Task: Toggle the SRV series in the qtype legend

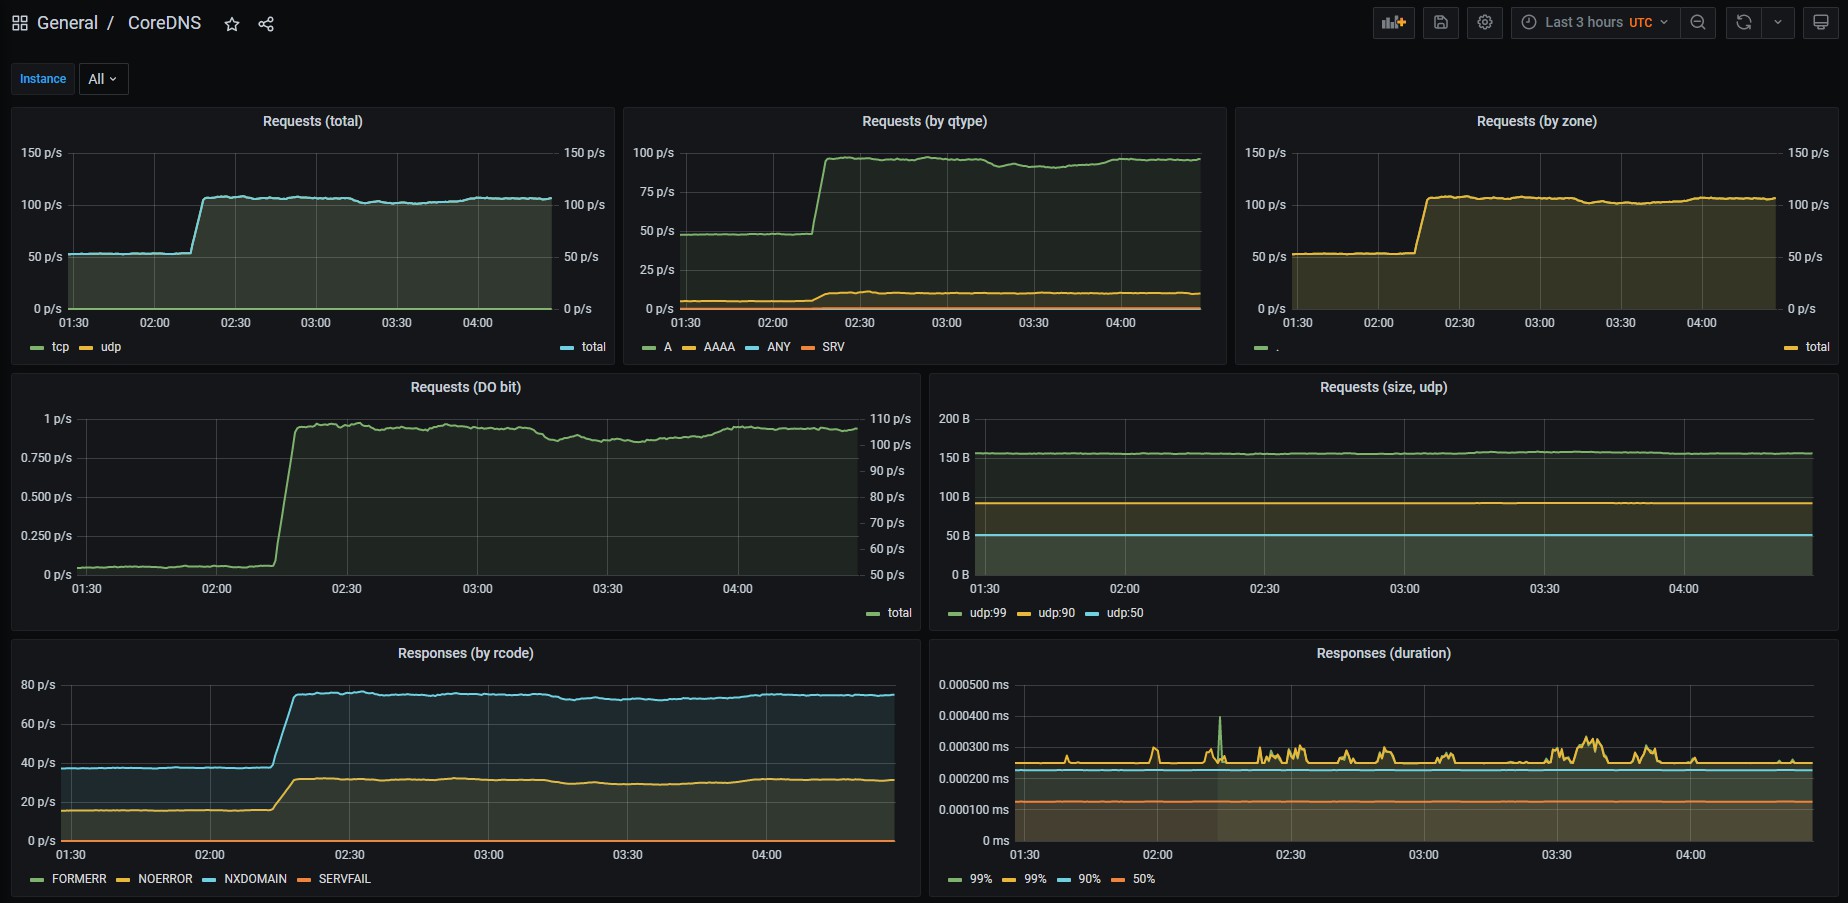Action: pyautogui.click(x=833, y=347)
